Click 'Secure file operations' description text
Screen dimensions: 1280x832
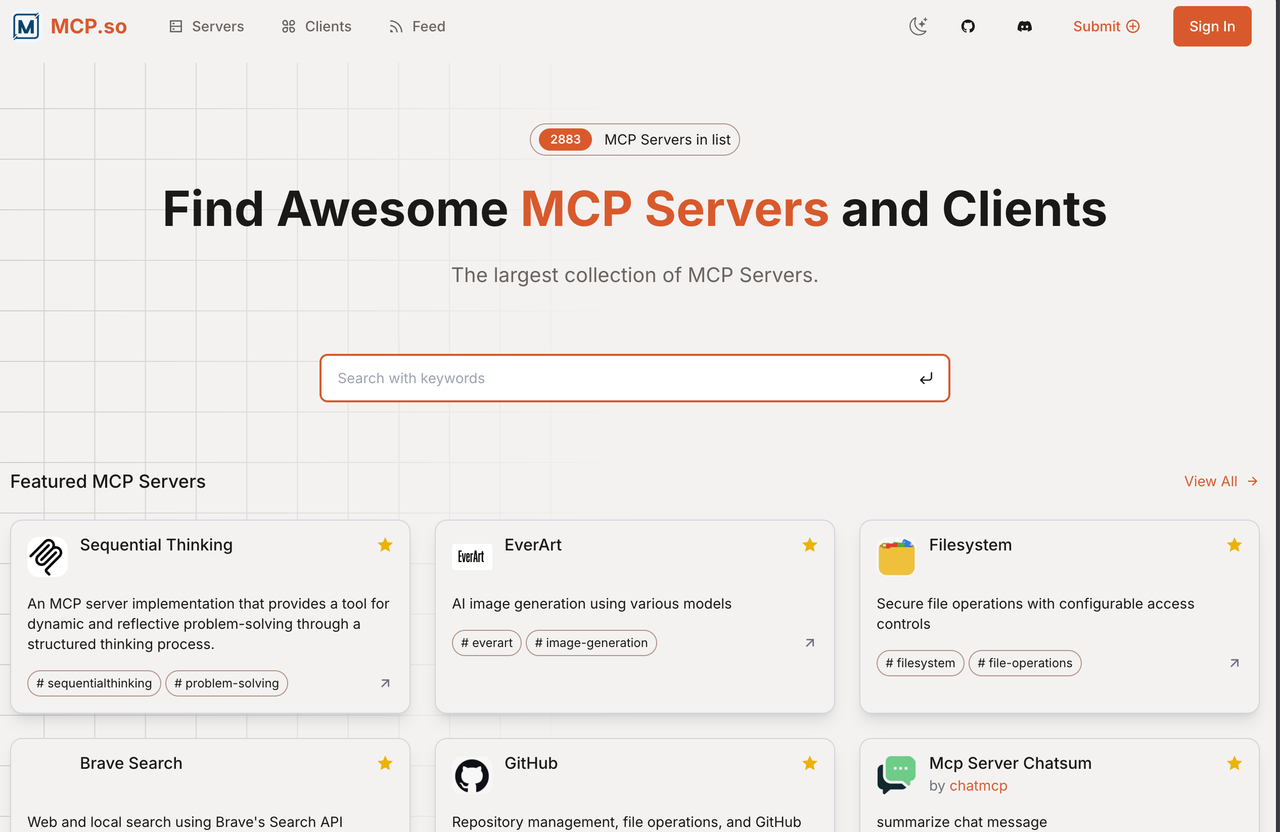pos(1035,614)
